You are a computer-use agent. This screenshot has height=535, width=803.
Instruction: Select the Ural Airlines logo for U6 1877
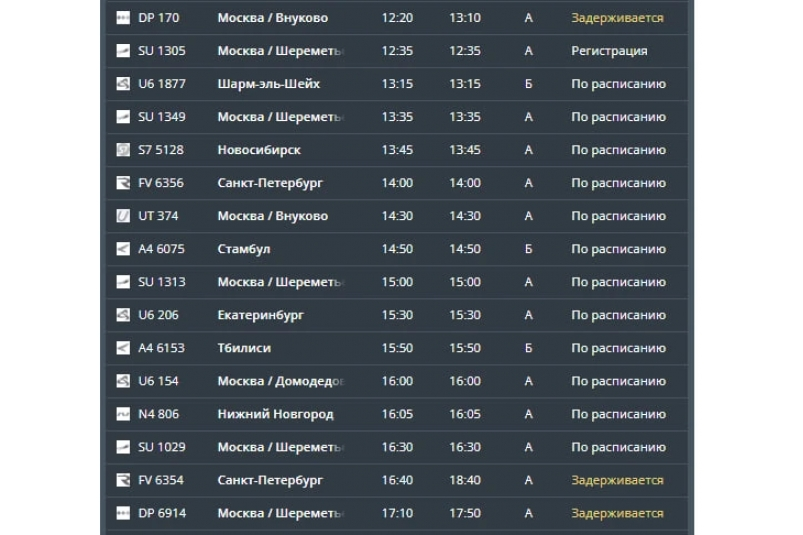[x=123, y=84]
